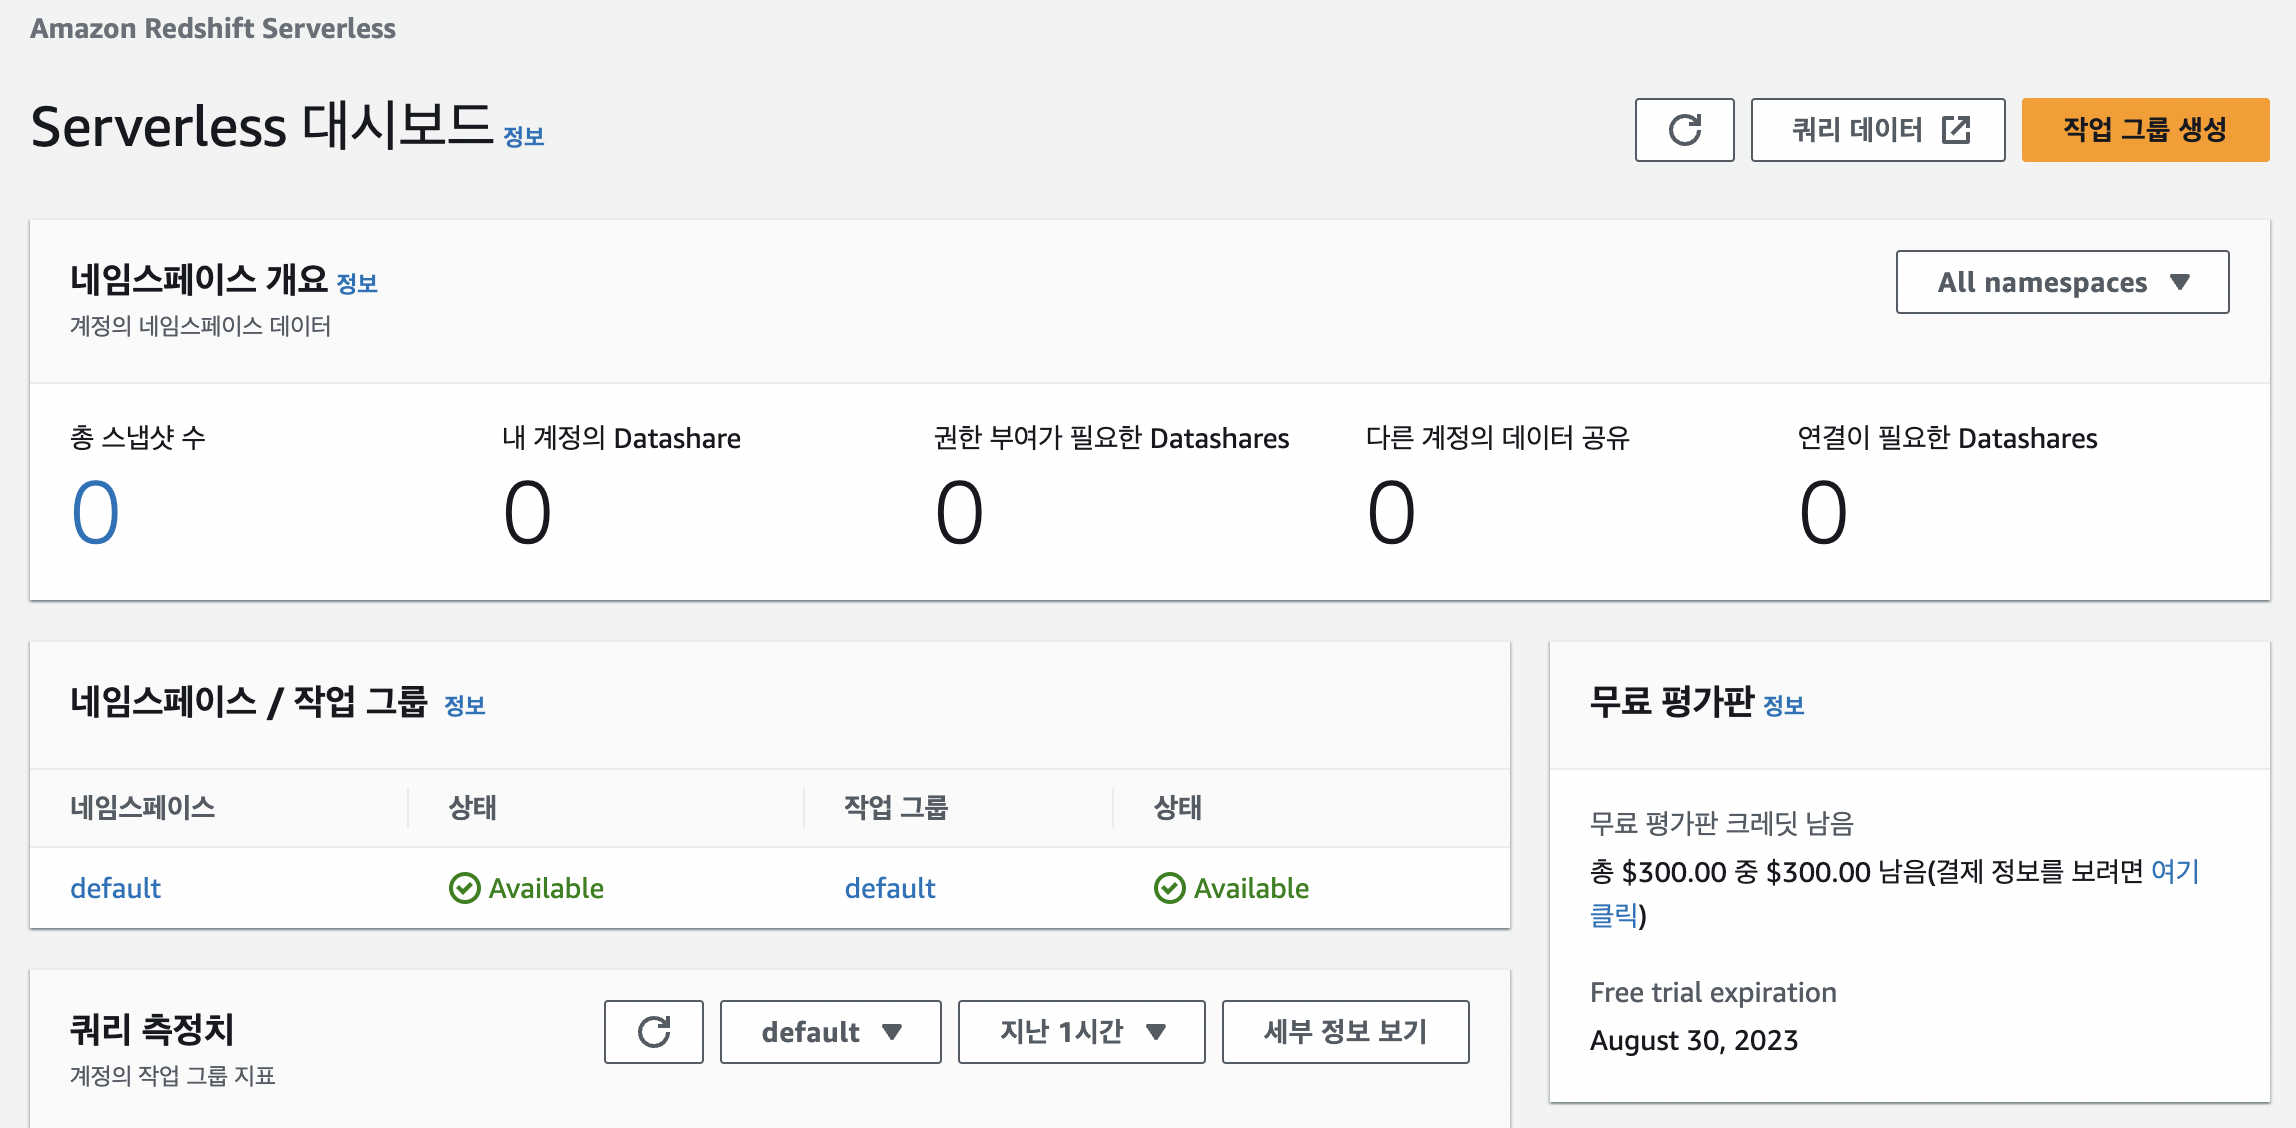The image size is (2296, 1128).
Task: Open 정보 link beside 네임스페이스 / 작업 그룹
Action: 464,706
